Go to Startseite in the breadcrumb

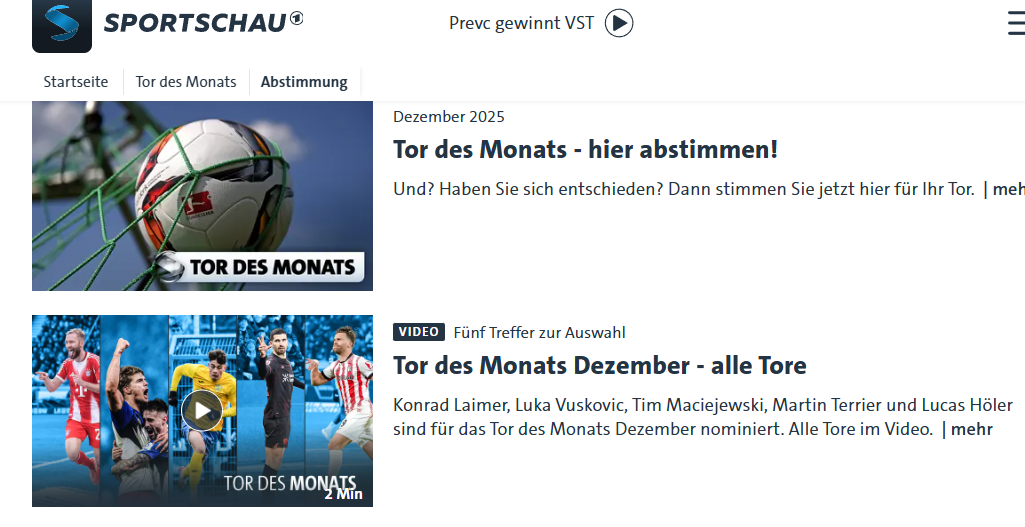click(76, 82)
